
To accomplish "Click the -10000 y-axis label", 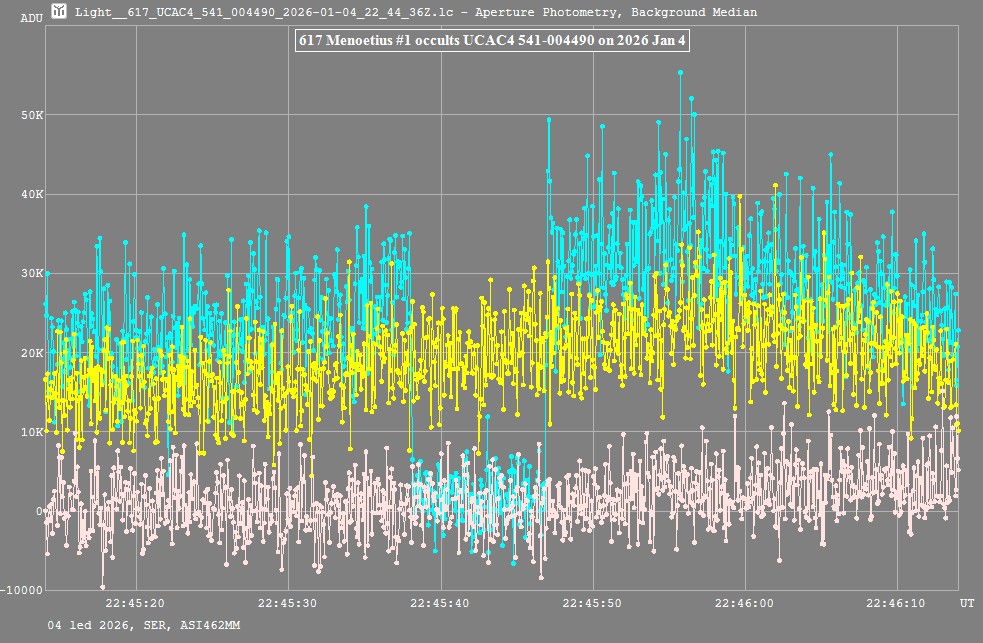I will [x=22, y=590].
